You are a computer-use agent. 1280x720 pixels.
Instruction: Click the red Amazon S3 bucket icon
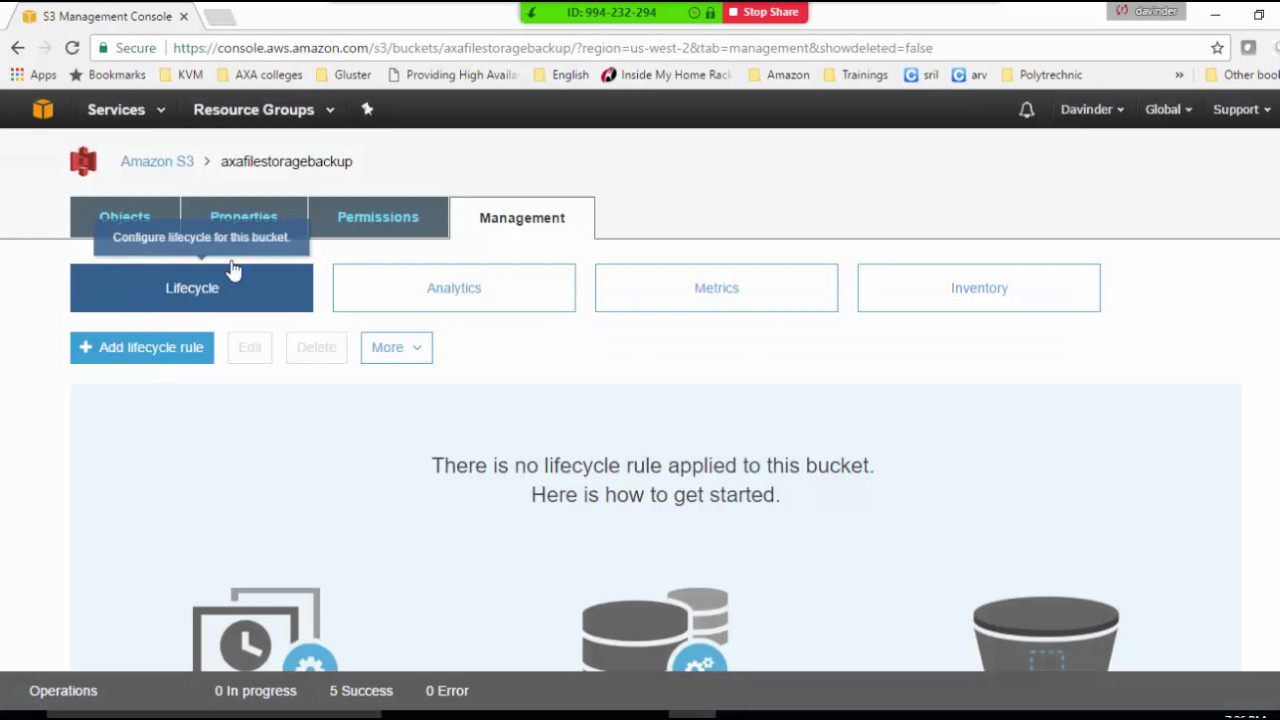pos(83,161)
